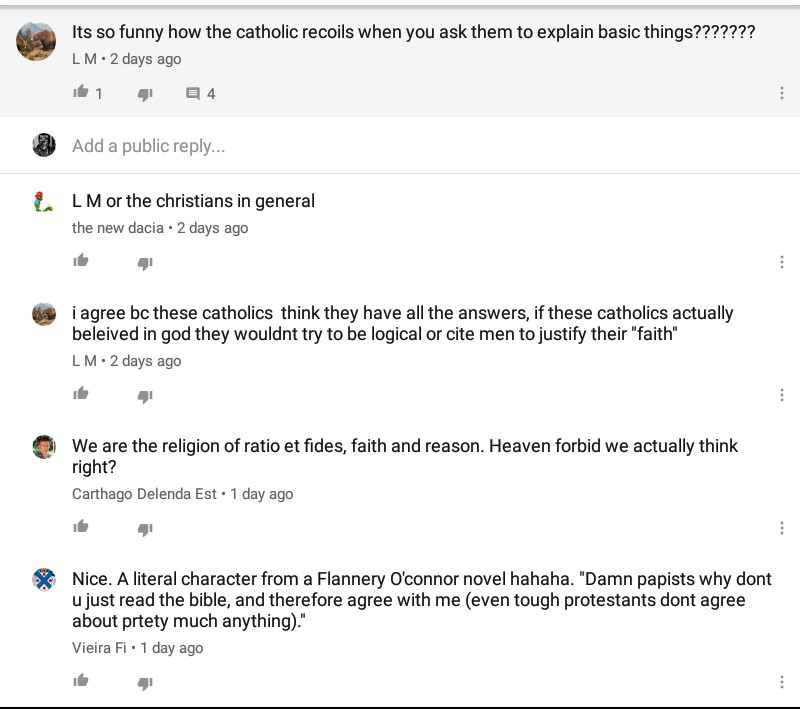Screen dimensions: 800x709
Task: Open three-dot menu on L M's second reply
Action: (x=782, y=395)
